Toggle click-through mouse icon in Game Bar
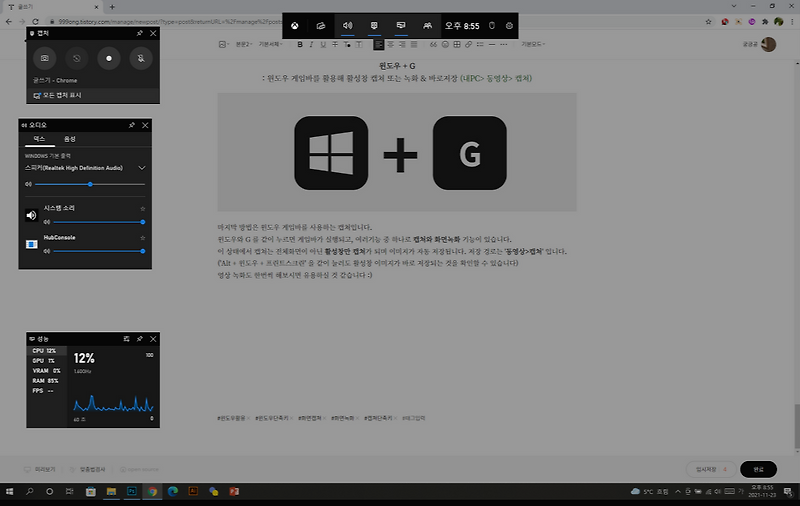Screen dimensions: 800x506 click(492, 26)
